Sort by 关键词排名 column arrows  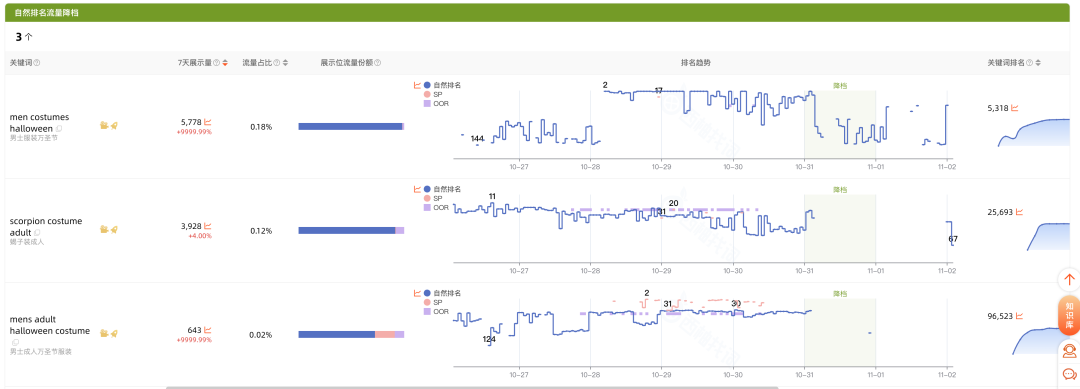pyautogui.click(x=1038, y=63)
